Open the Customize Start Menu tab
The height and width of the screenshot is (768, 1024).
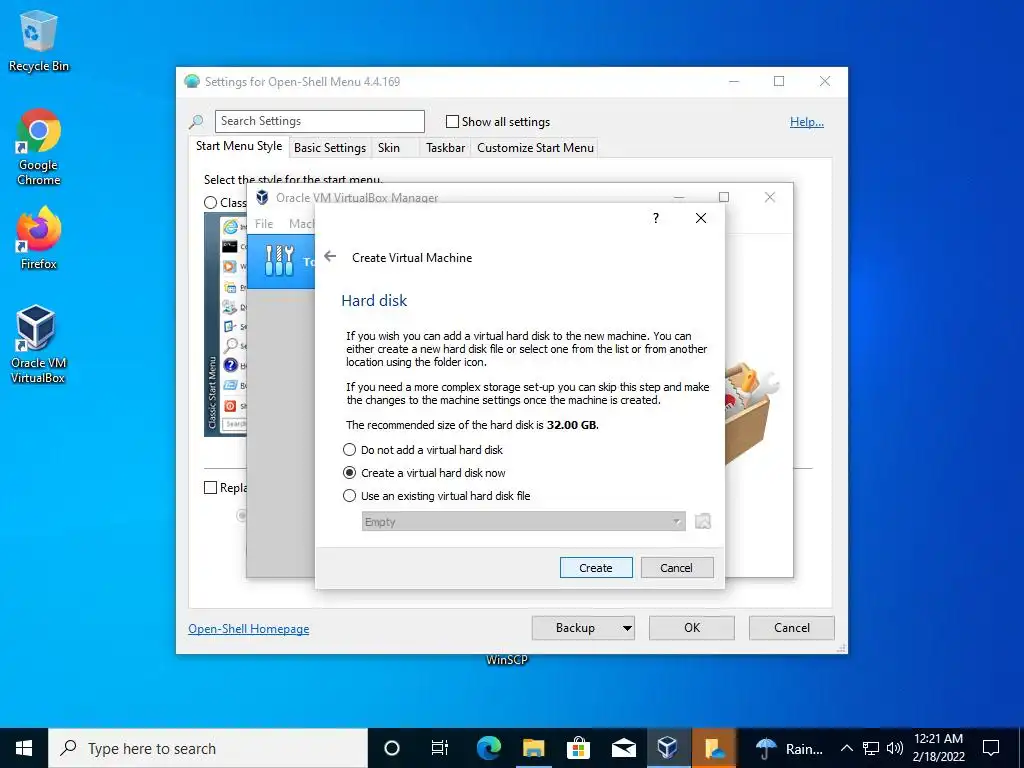(x=536, y=148)
